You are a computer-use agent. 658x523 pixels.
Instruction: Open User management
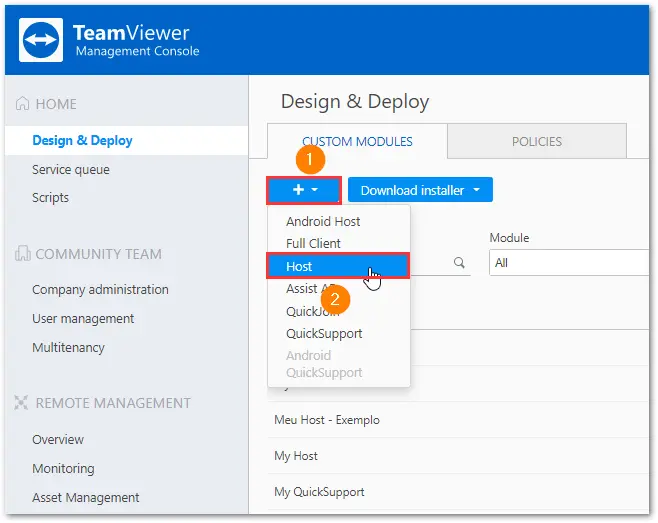point(83,319)
